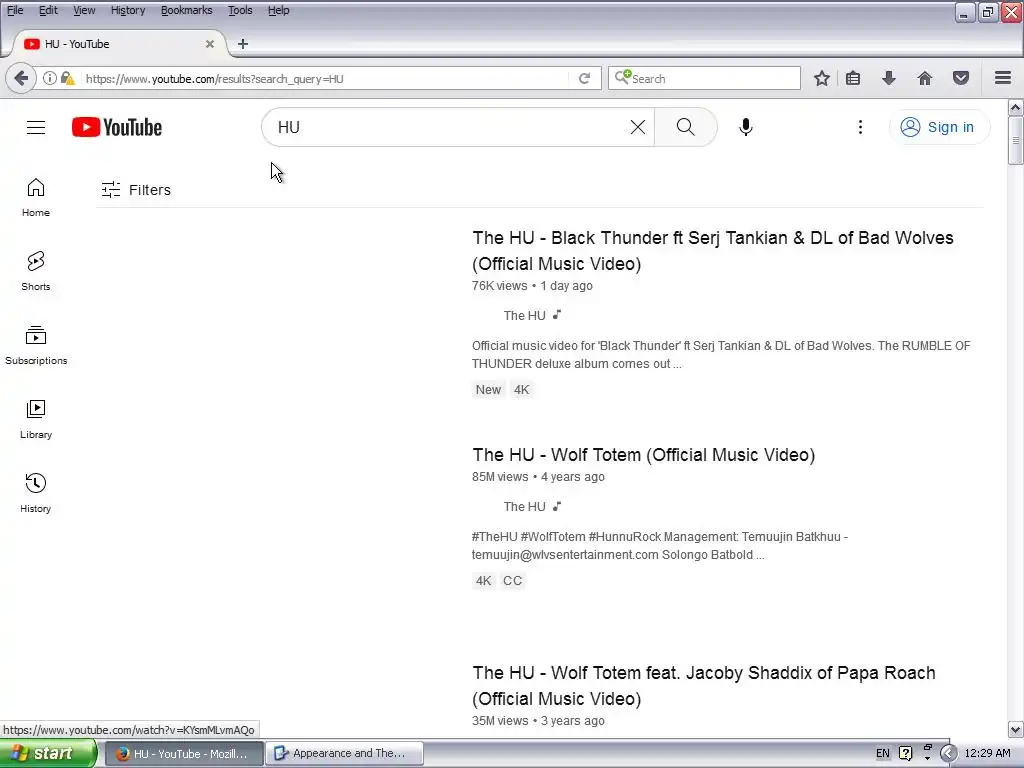
Task: Click '76K views • 1 day ago' text
Action: coord(532,286)
